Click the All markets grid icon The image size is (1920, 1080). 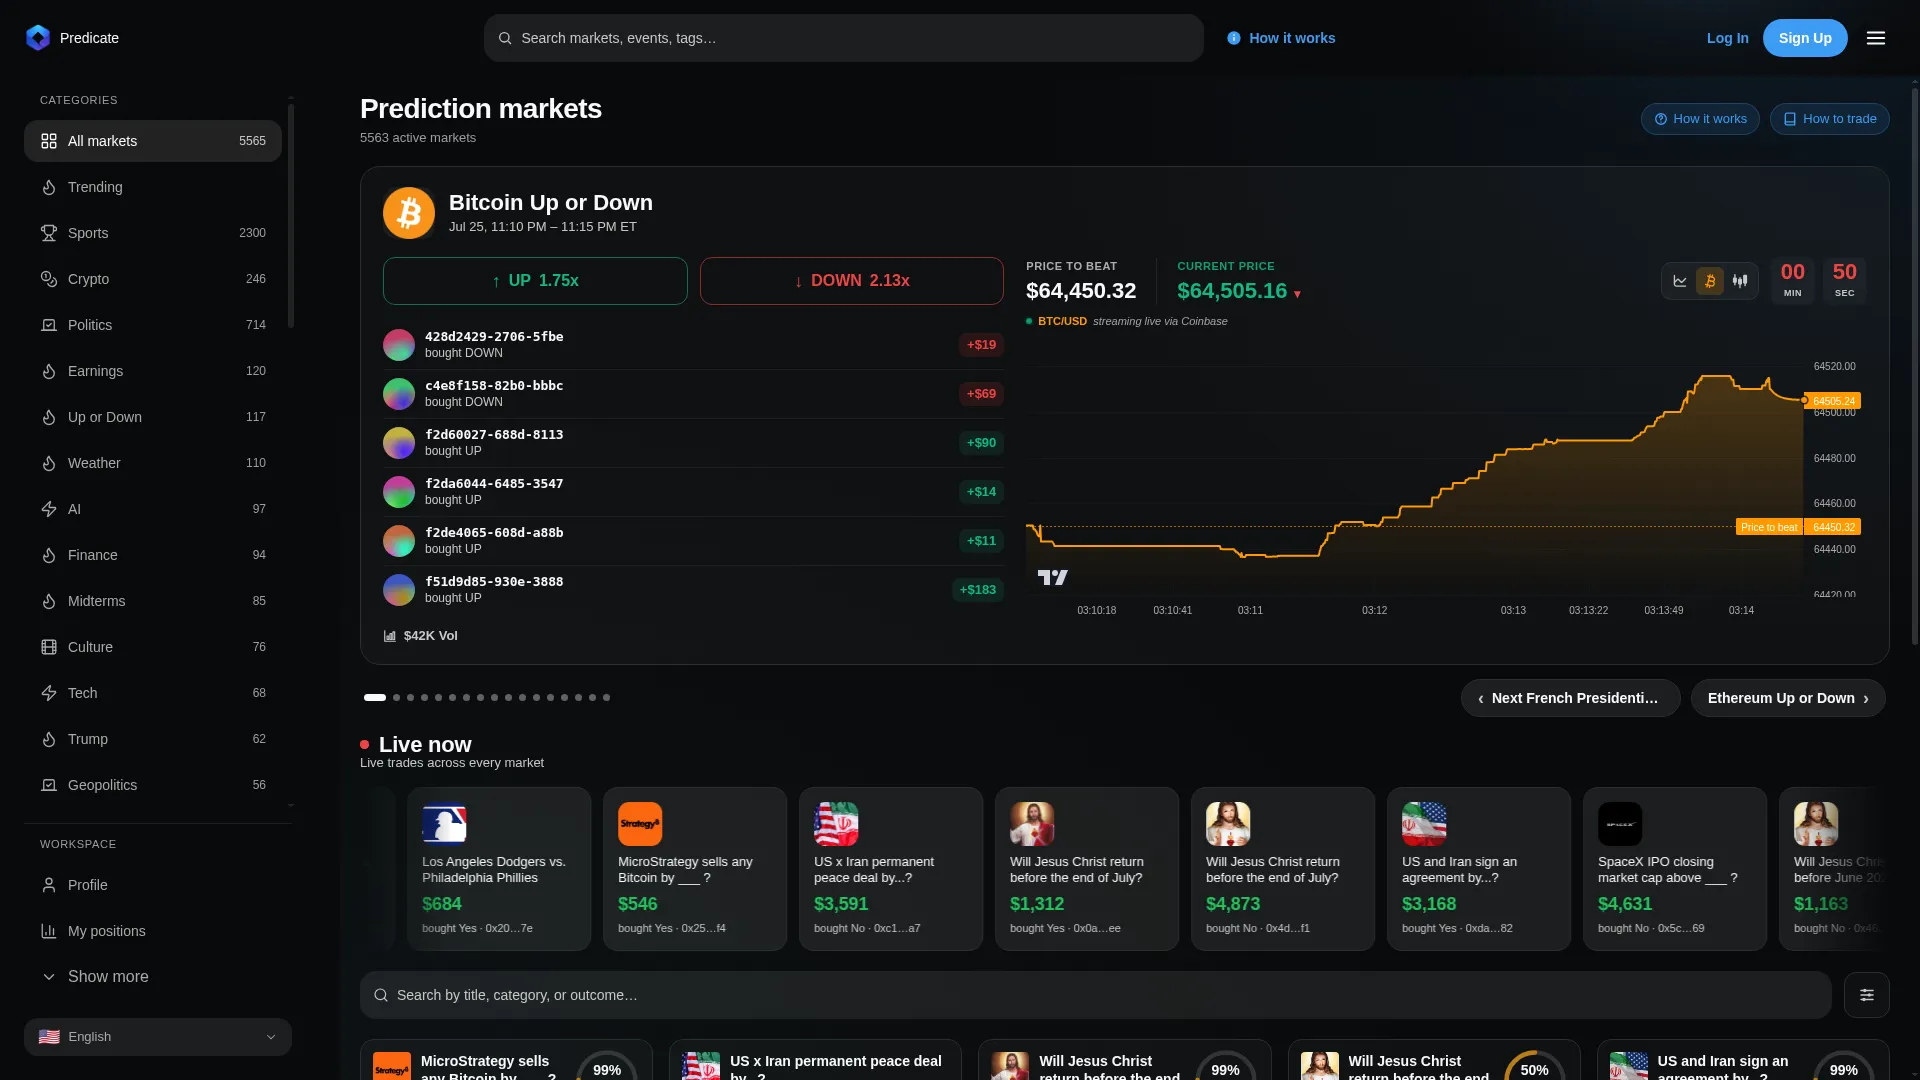pos(49,141)
